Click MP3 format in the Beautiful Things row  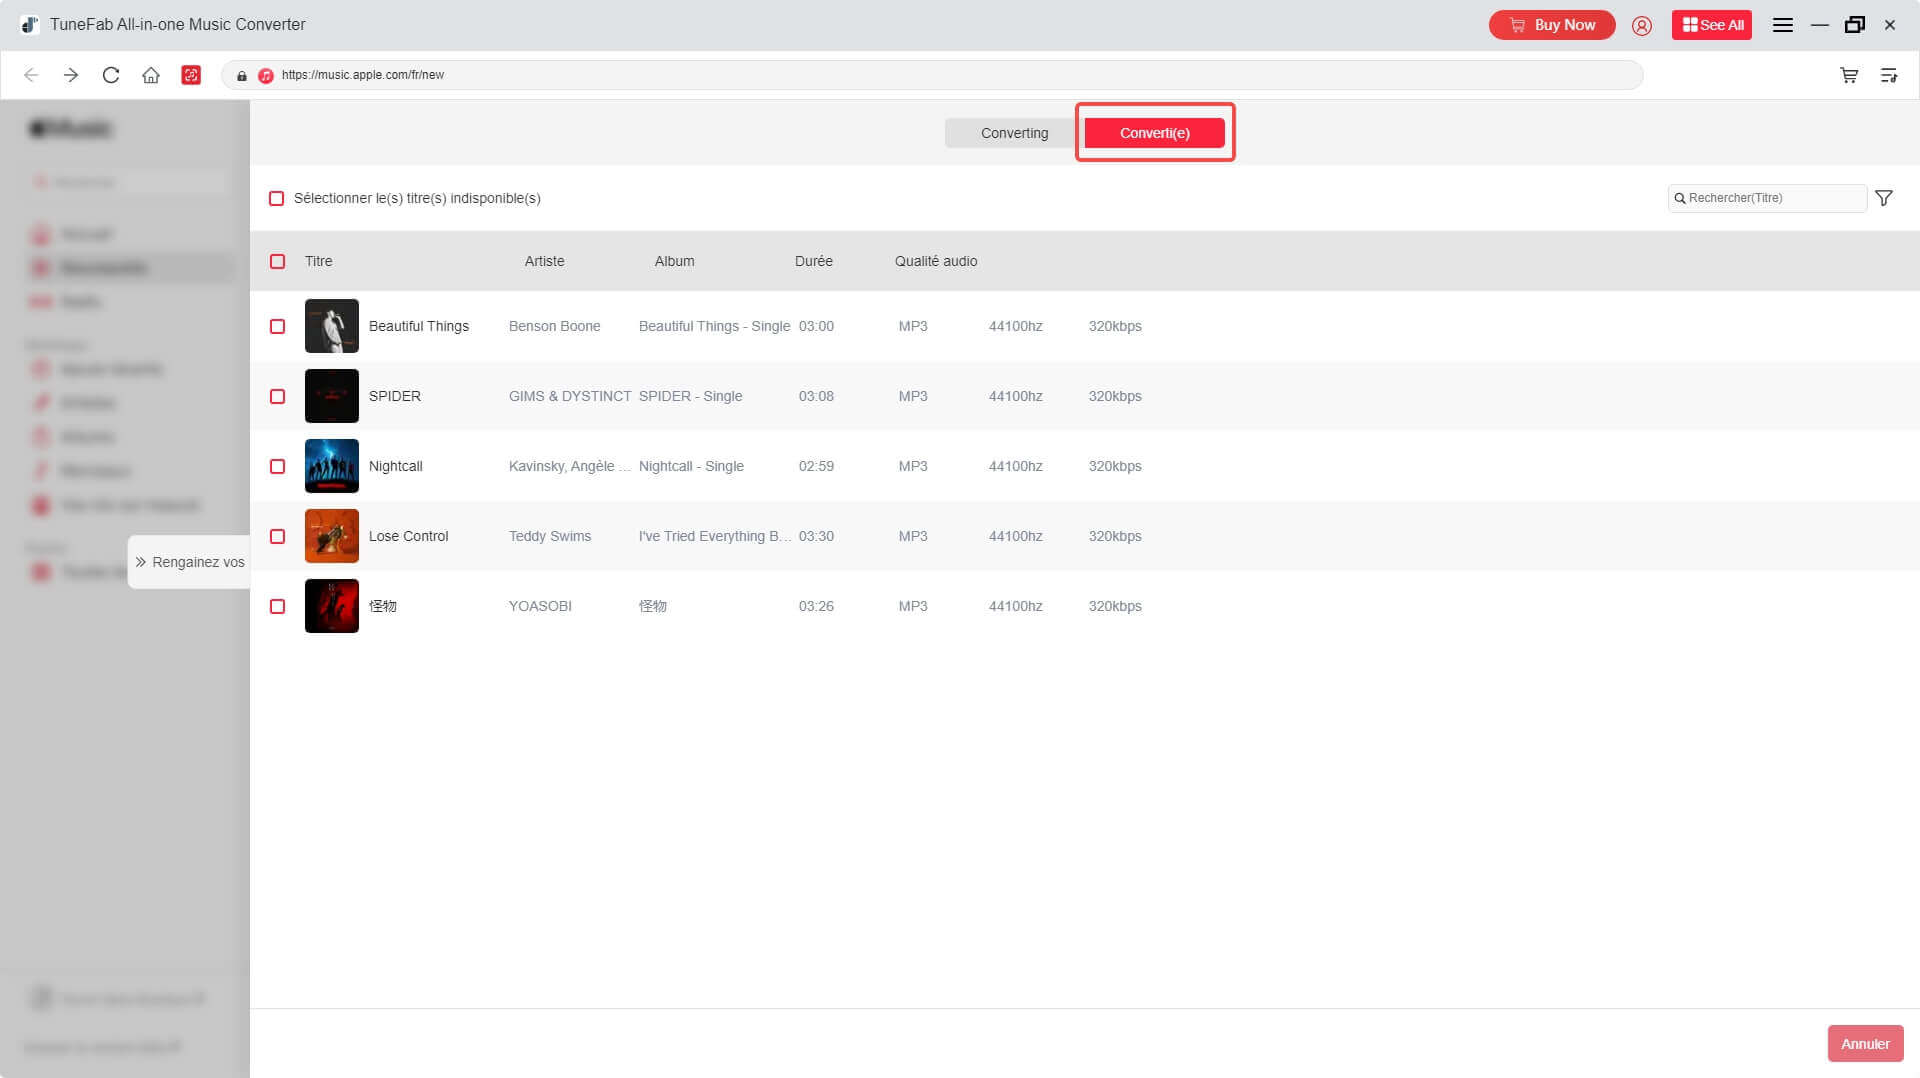[x=913, y=326]
